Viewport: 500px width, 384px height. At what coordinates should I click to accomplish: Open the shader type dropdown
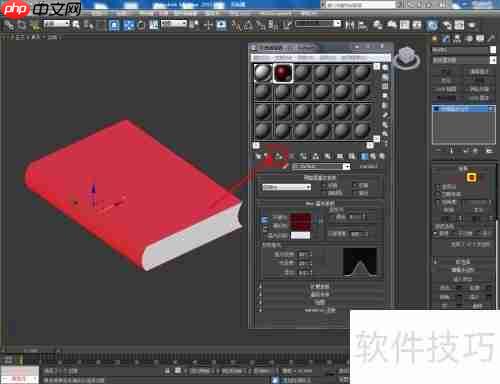[286, 187]
